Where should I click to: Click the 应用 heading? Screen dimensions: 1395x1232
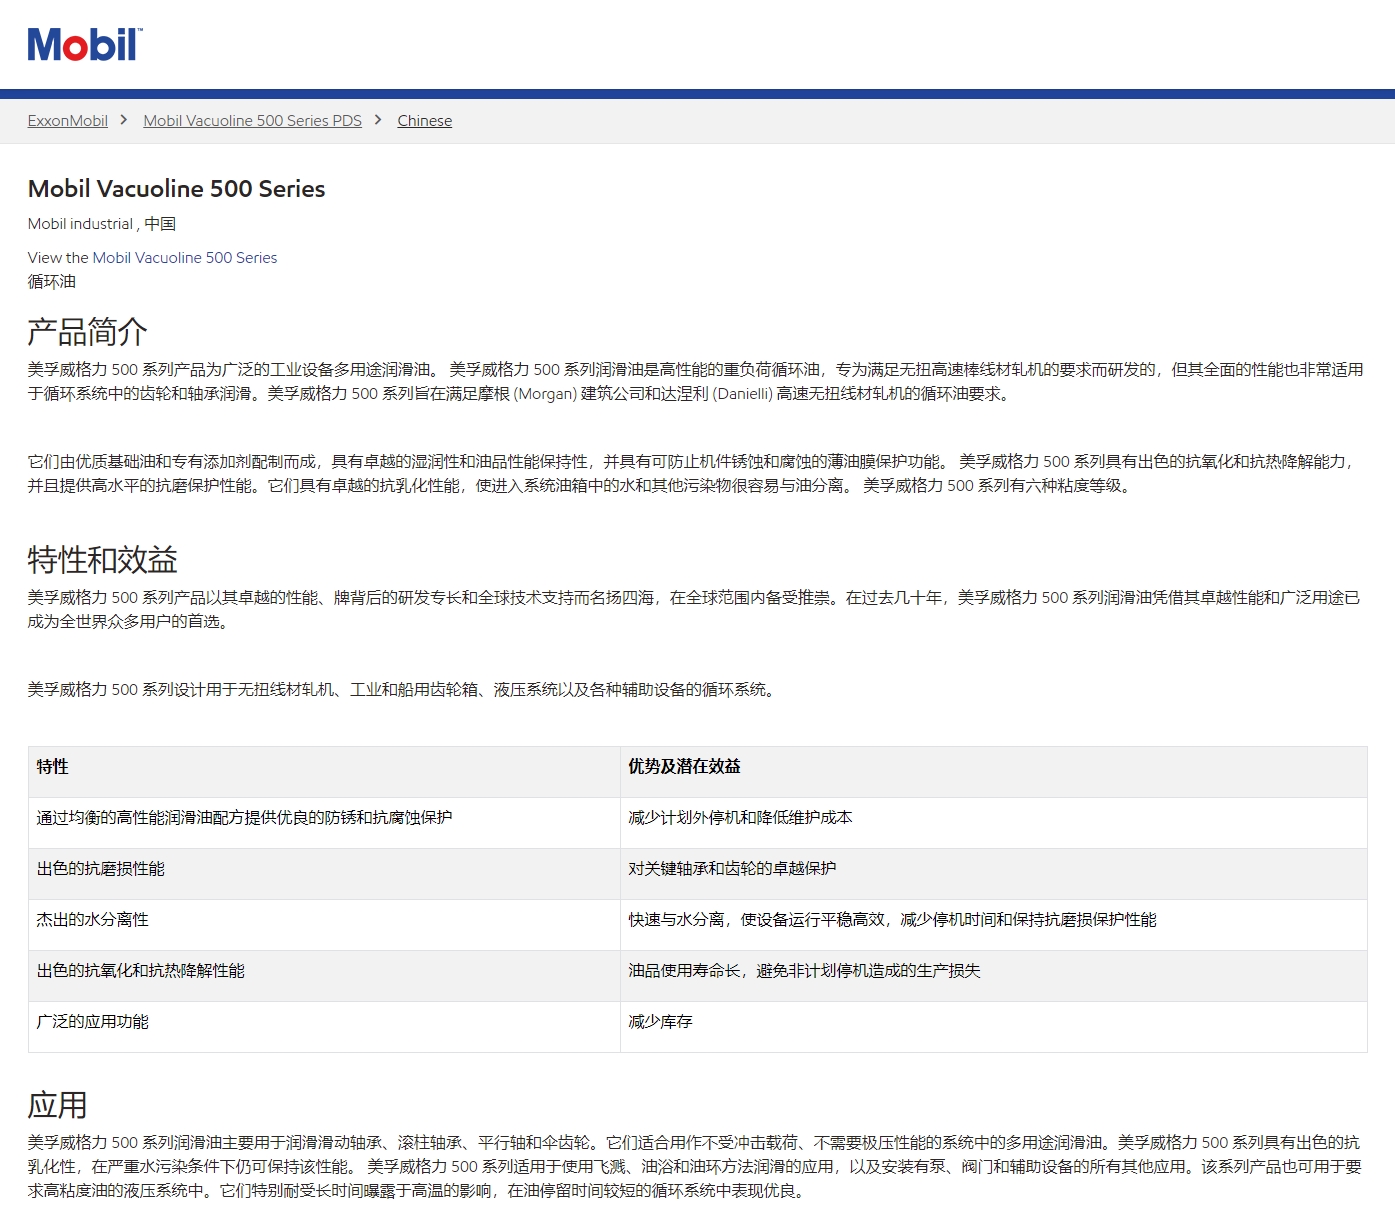point(58,1105)
